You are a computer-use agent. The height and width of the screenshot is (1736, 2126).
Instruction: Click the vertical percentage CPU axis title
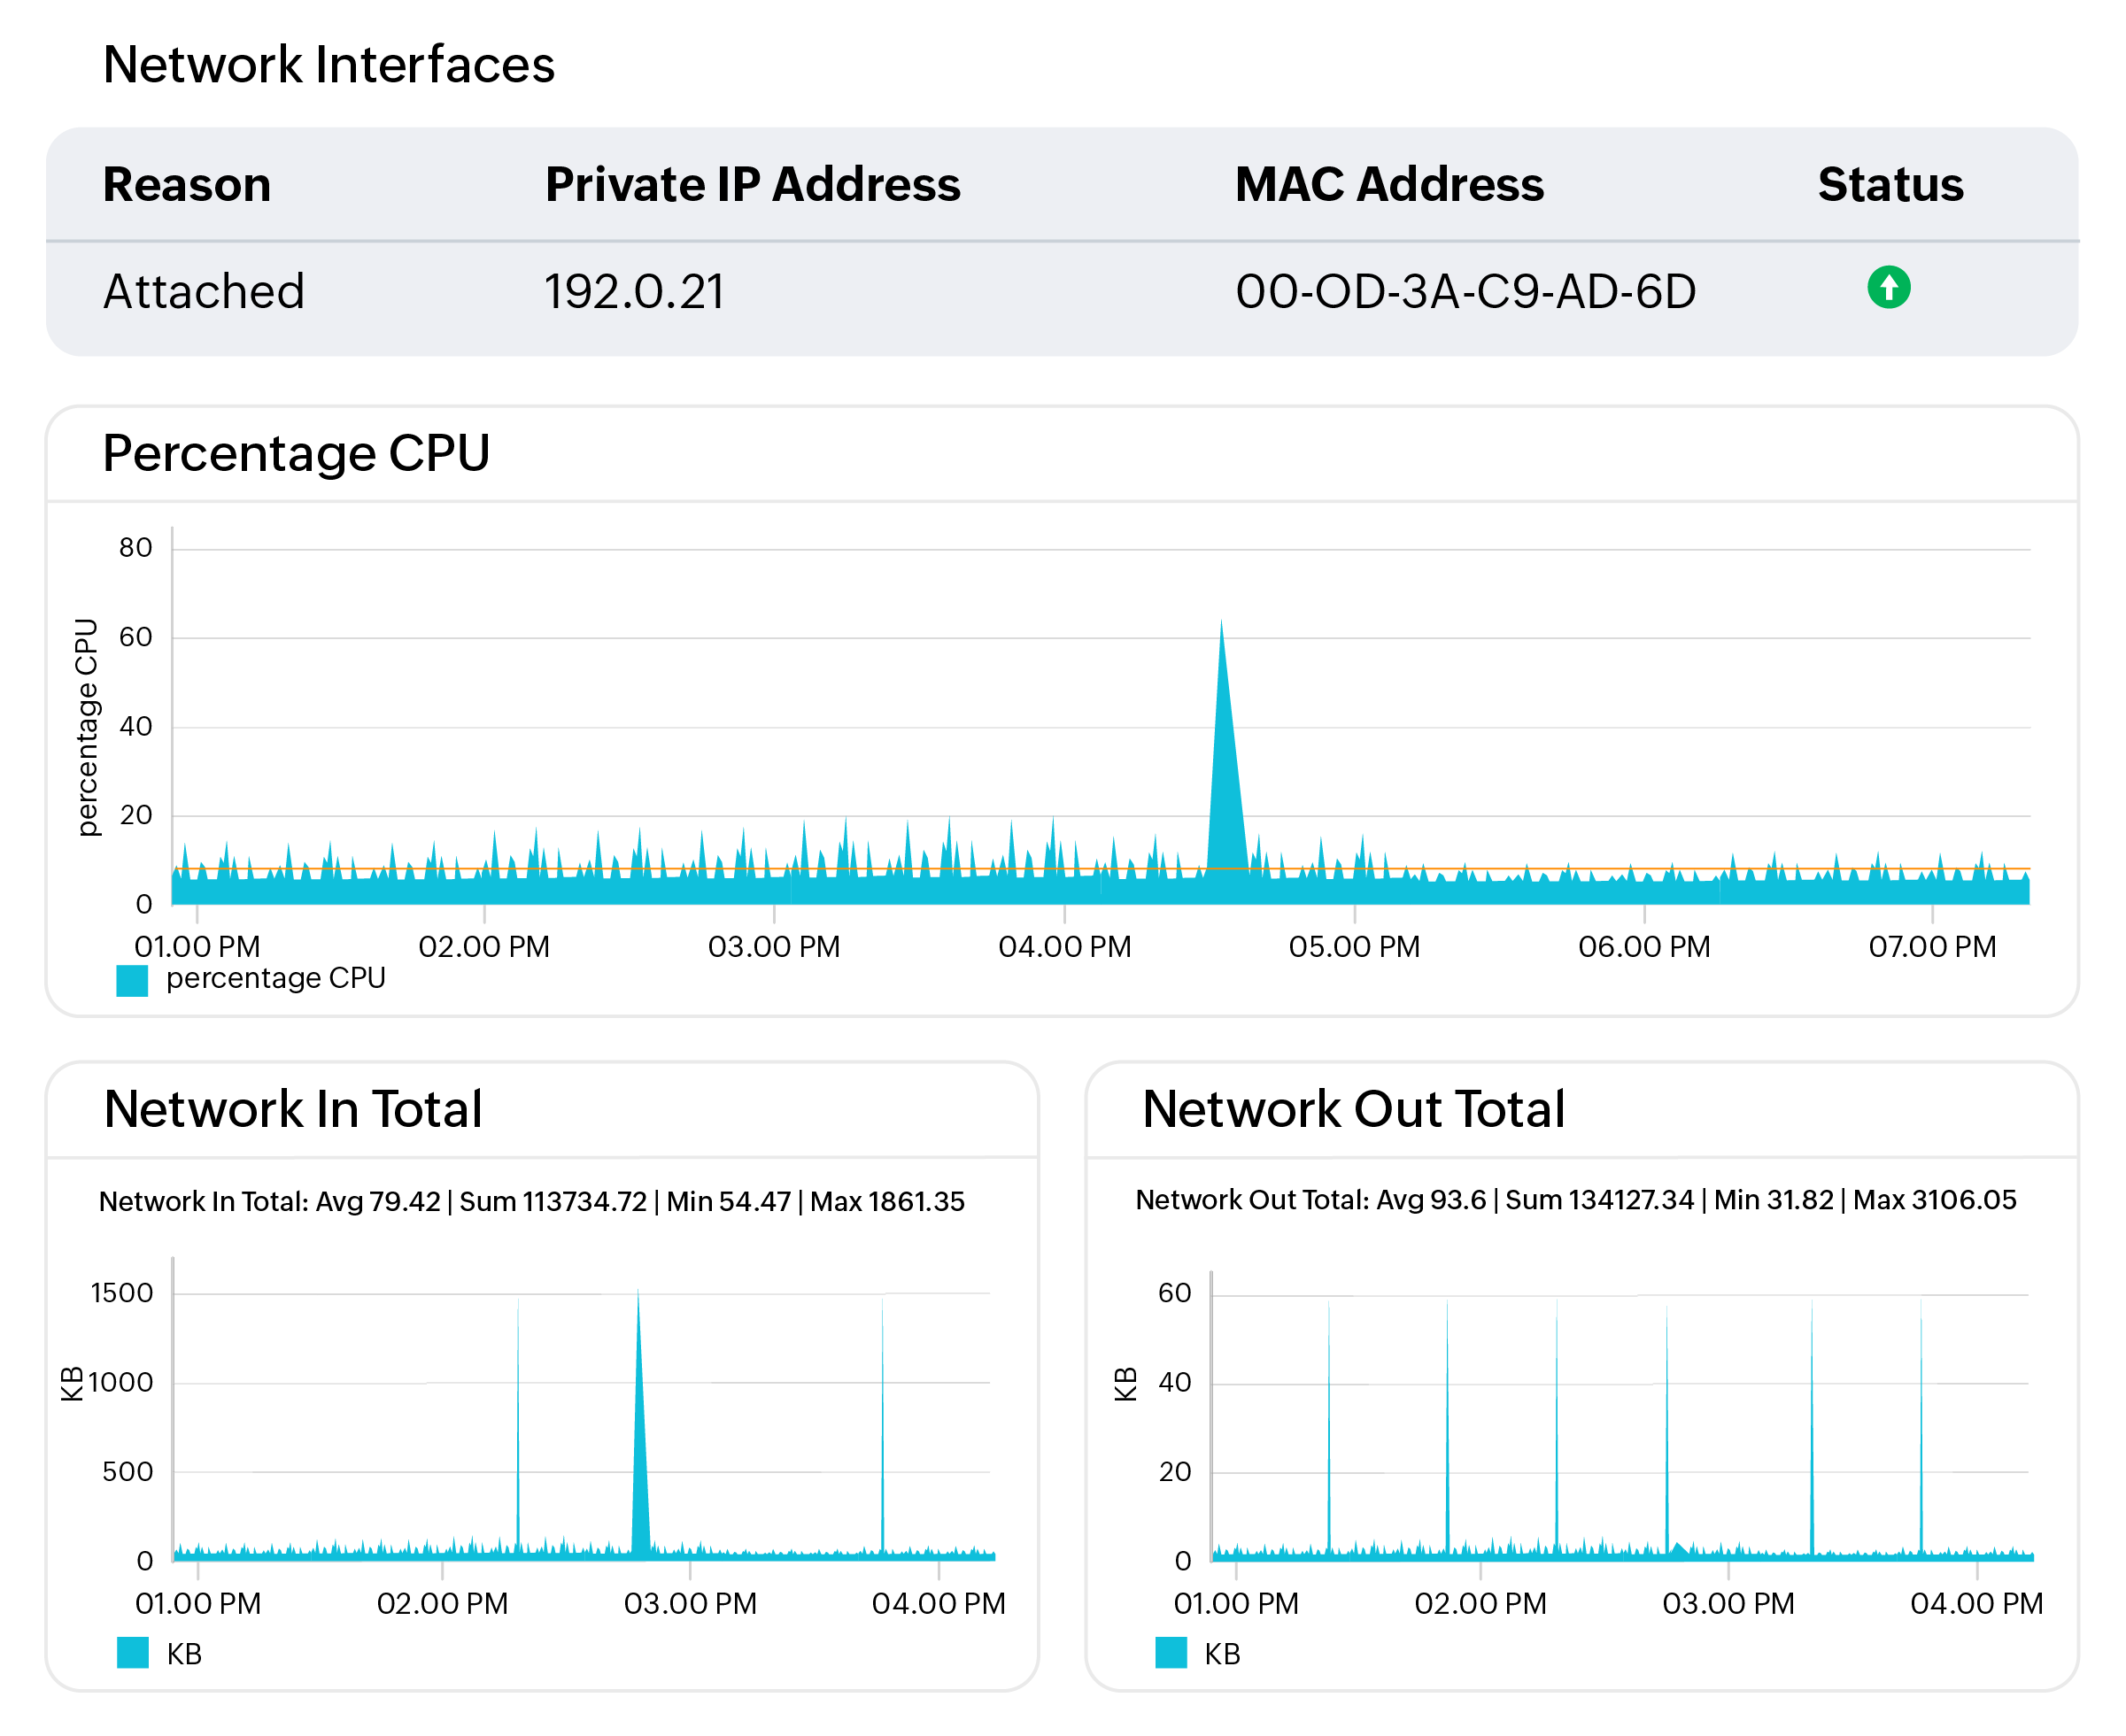(x=88, y=727)
